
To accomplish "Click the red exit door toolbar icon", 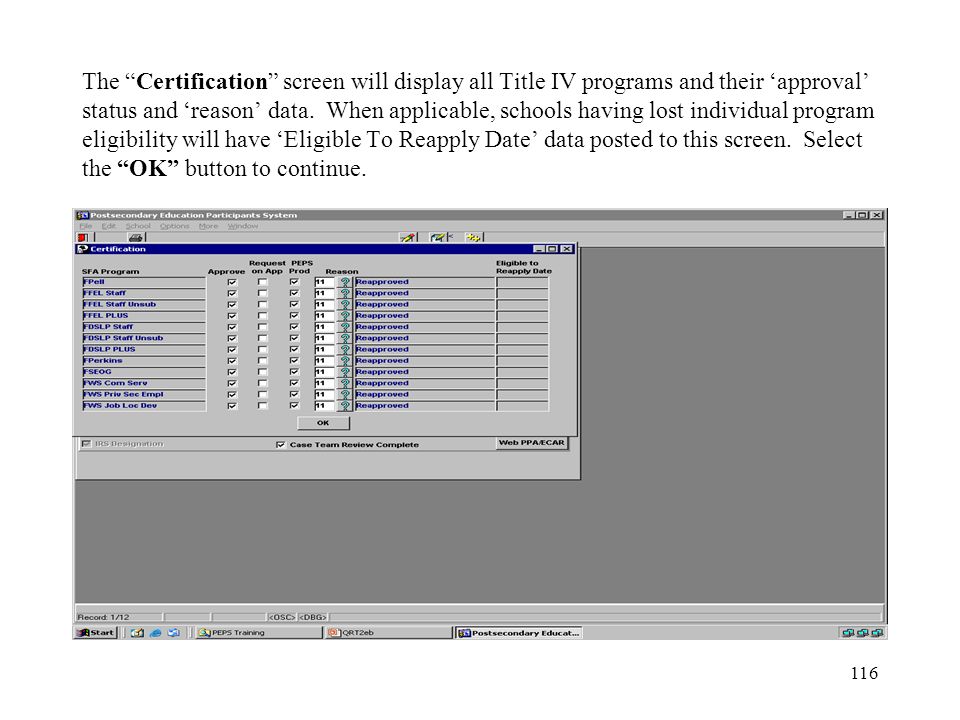I will (83, 238).
